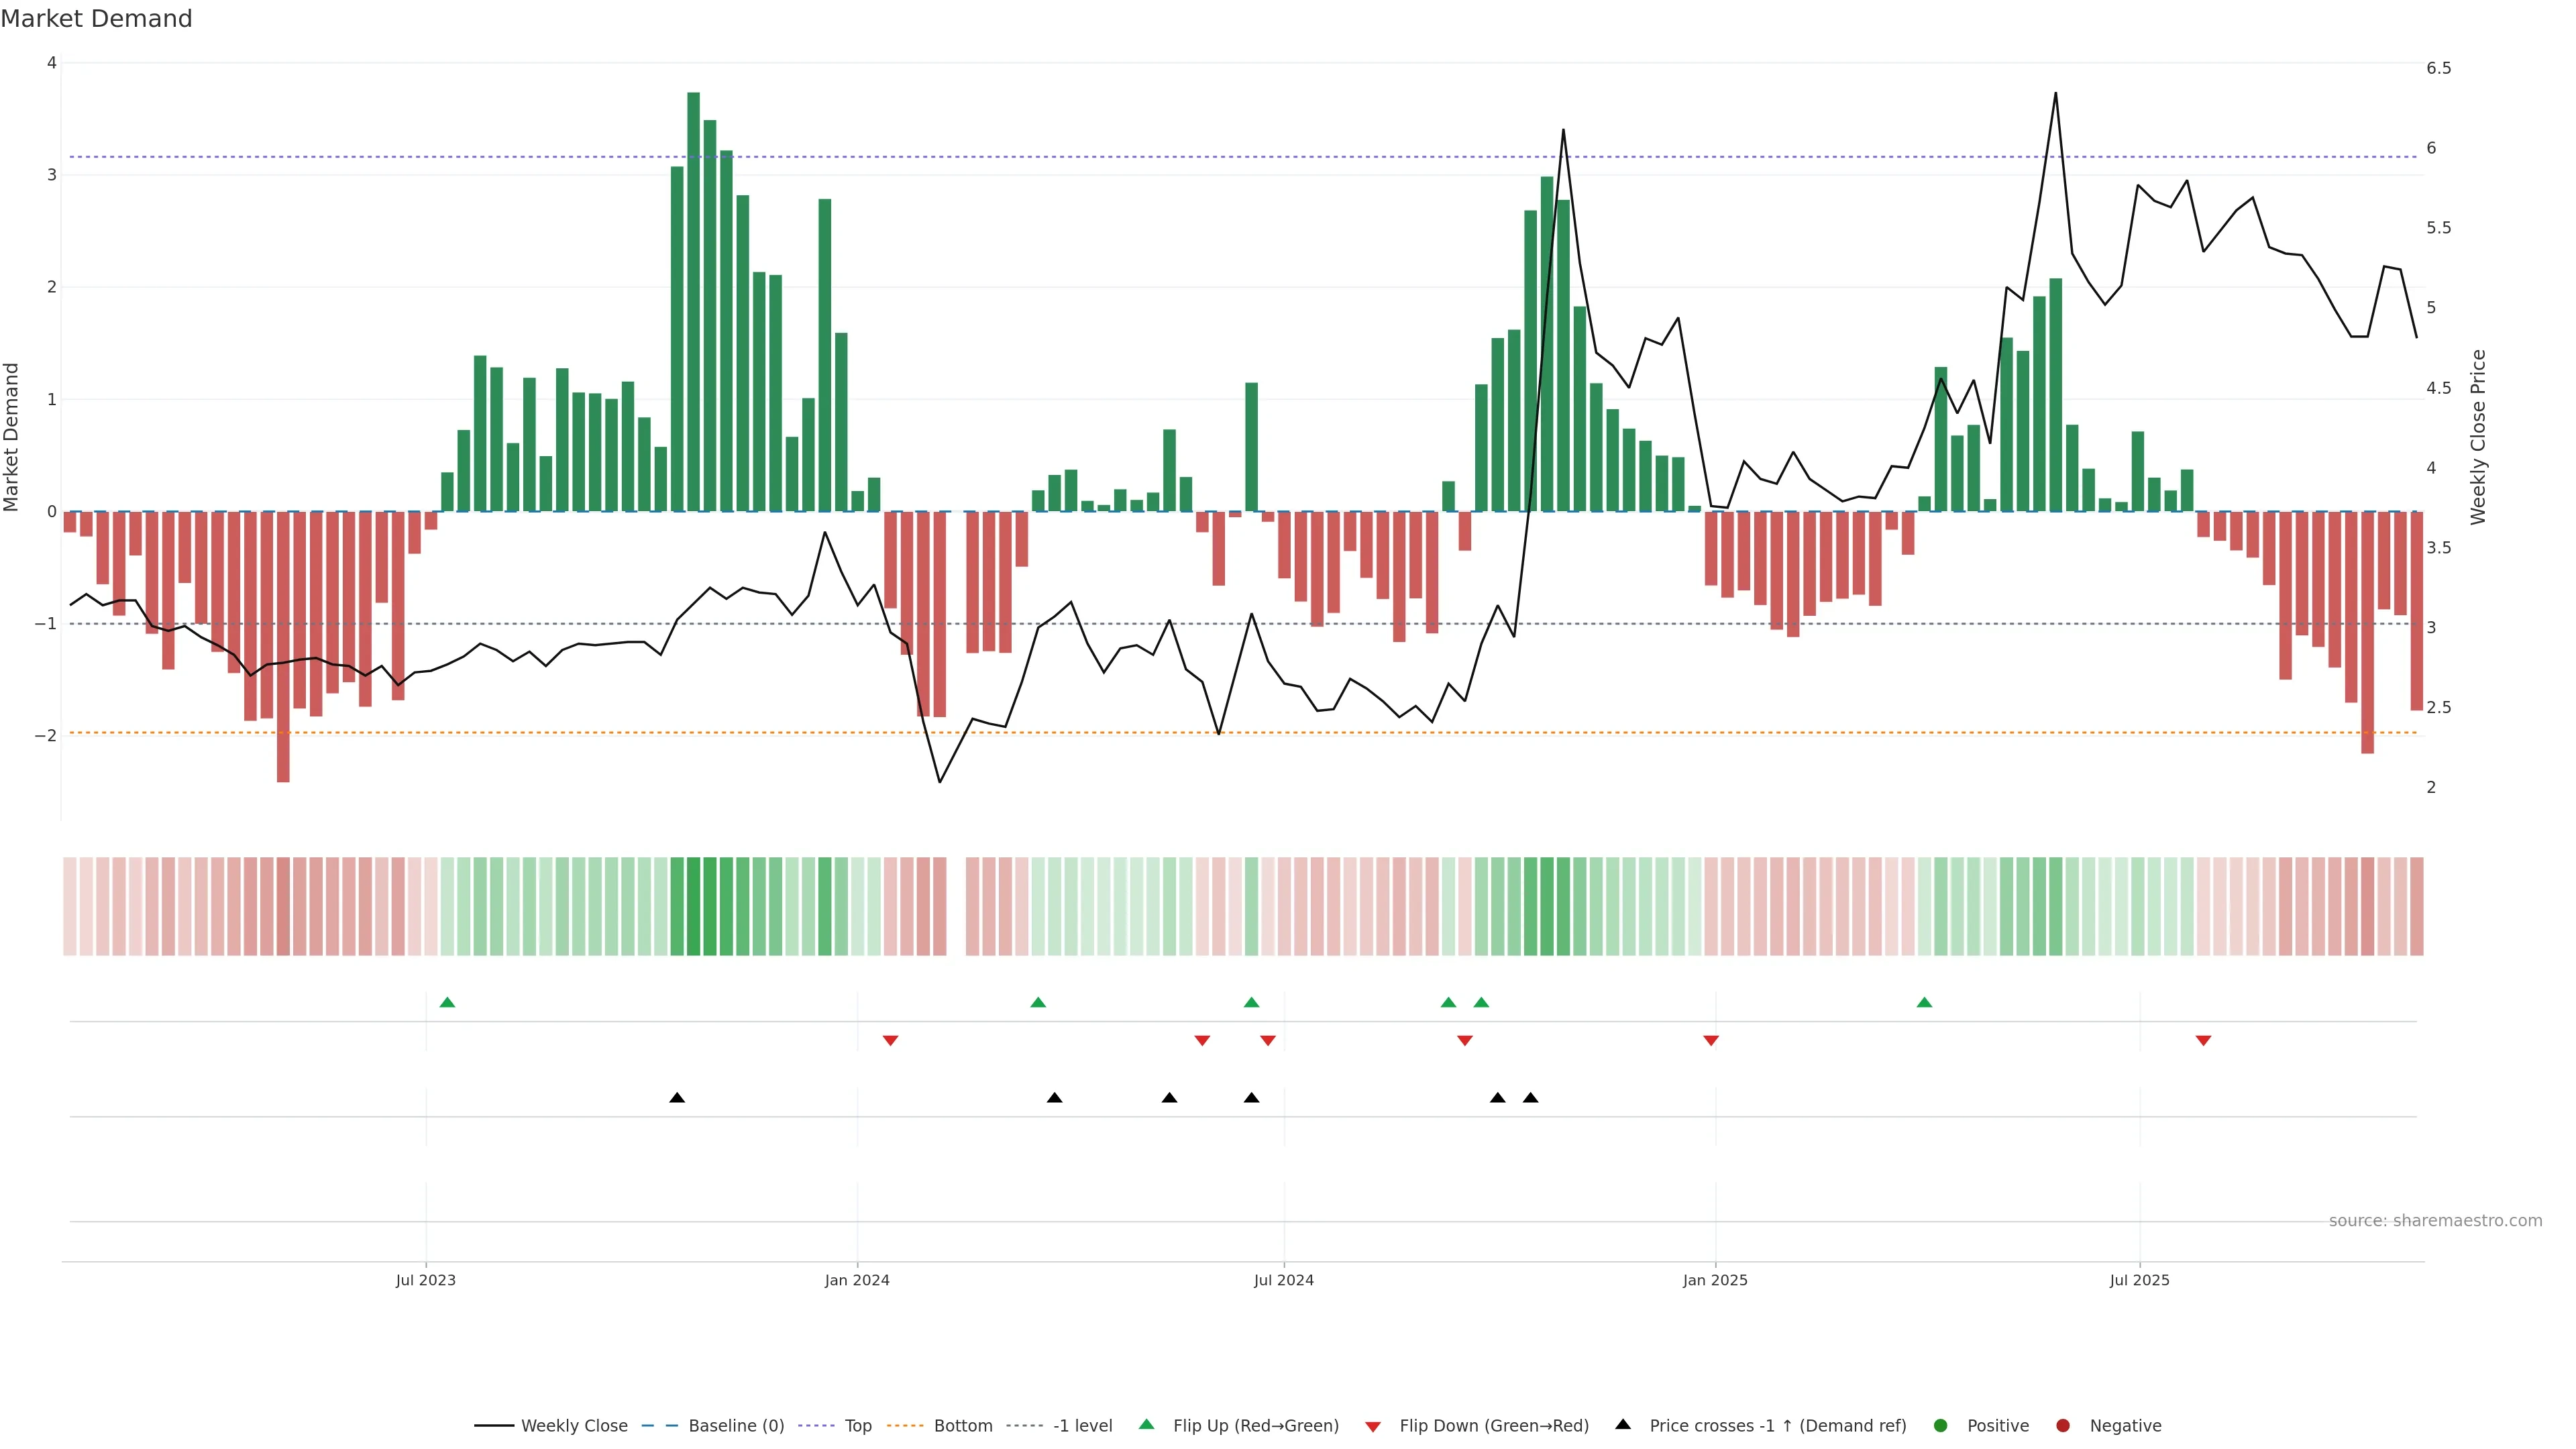Click the Market Demand chart title
Viewport: 2576px width, 1449px height.
(x=96, y=19)
